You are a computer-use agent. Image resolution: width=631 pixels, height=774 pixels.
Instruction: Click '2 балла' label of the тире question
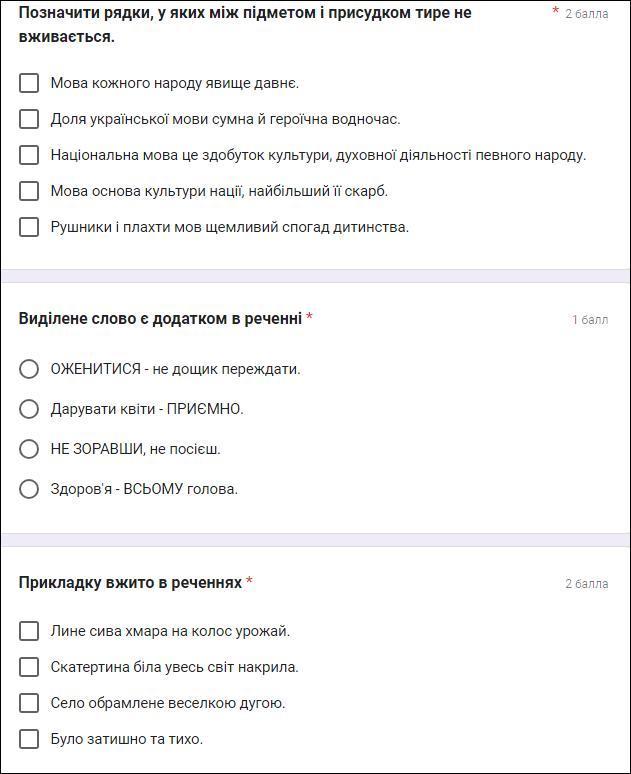click(586, 14)
